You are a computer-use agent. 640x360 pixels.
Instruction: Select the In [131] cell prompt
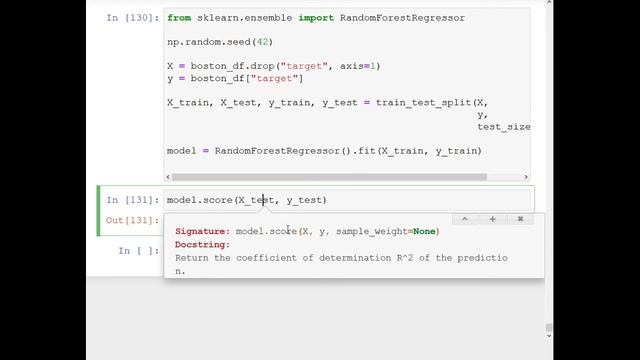tap(132, 200)
